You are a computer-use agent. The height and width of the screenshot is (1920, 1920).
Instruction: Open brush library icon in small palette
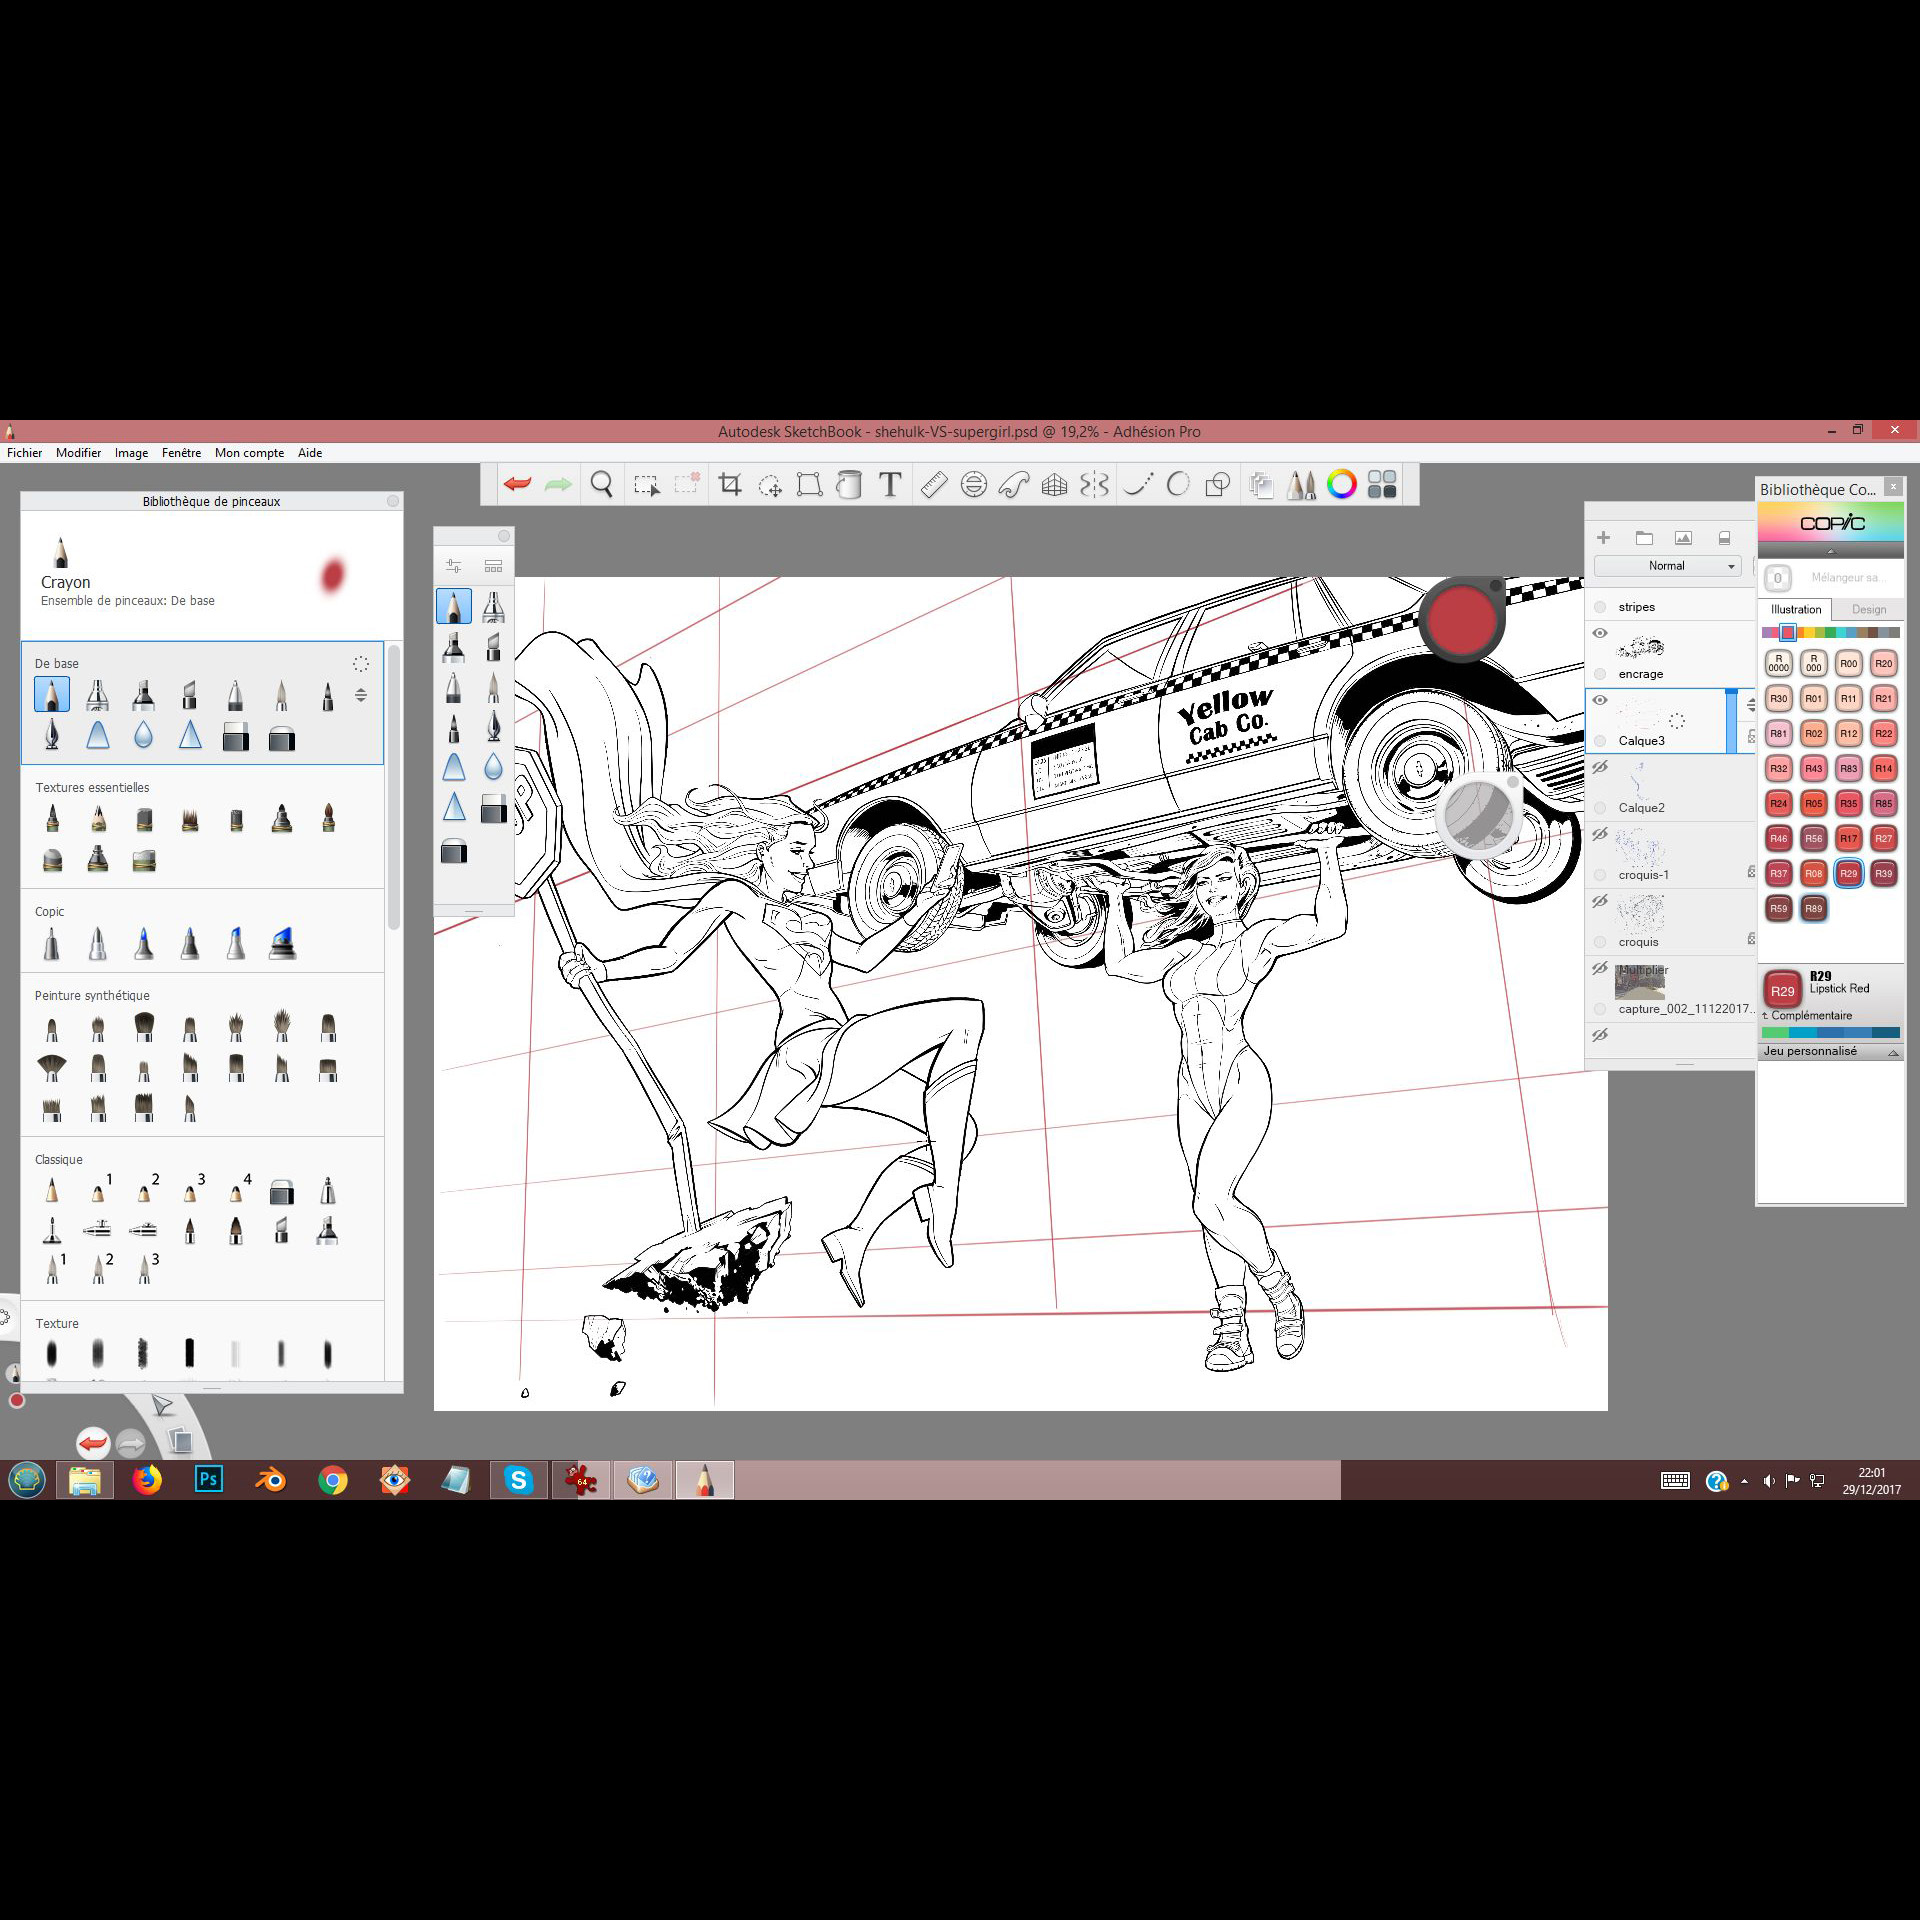(493, 566)
